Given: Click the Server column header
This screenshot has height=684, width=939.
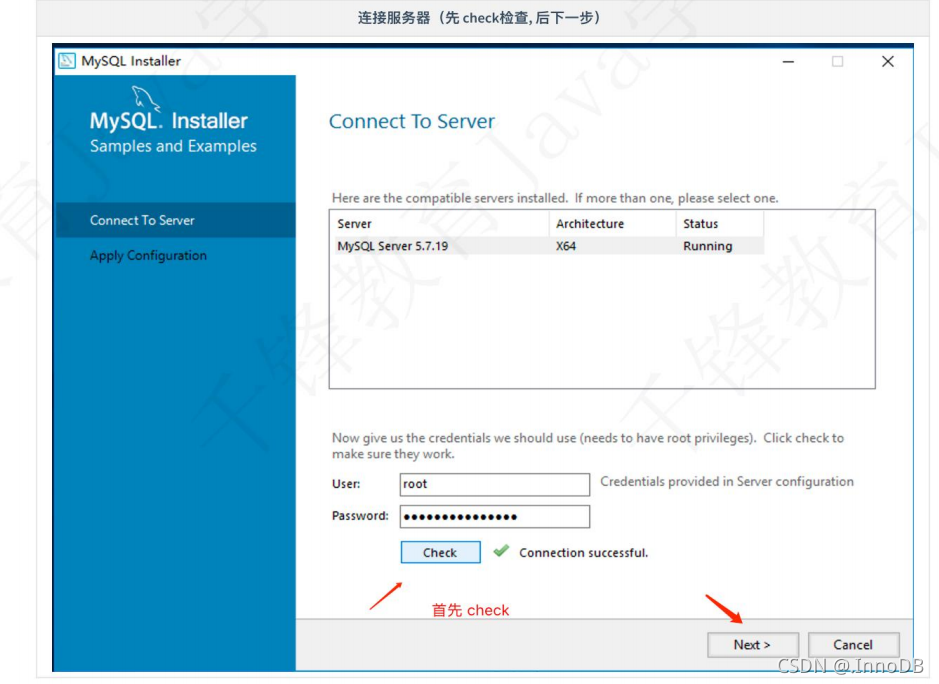Looking at the screenshot, I should pyautogui.click(x=439, y=223).
